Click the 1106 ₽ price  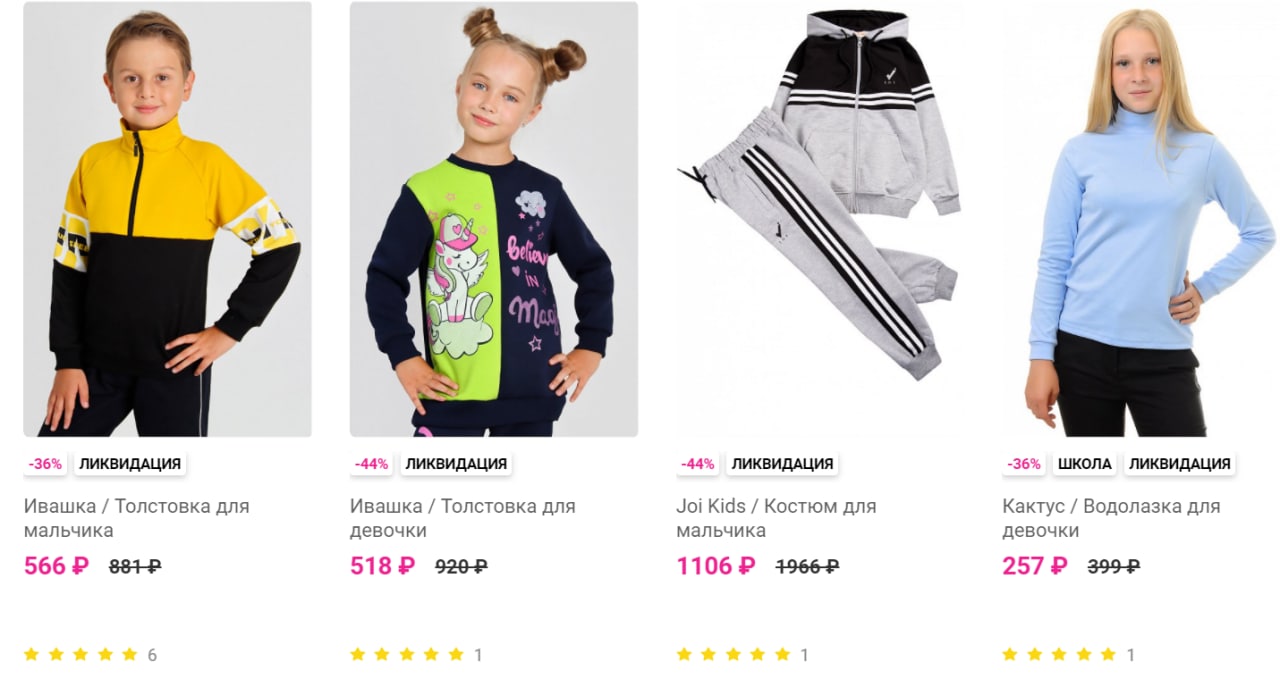[x=716, y=566]
